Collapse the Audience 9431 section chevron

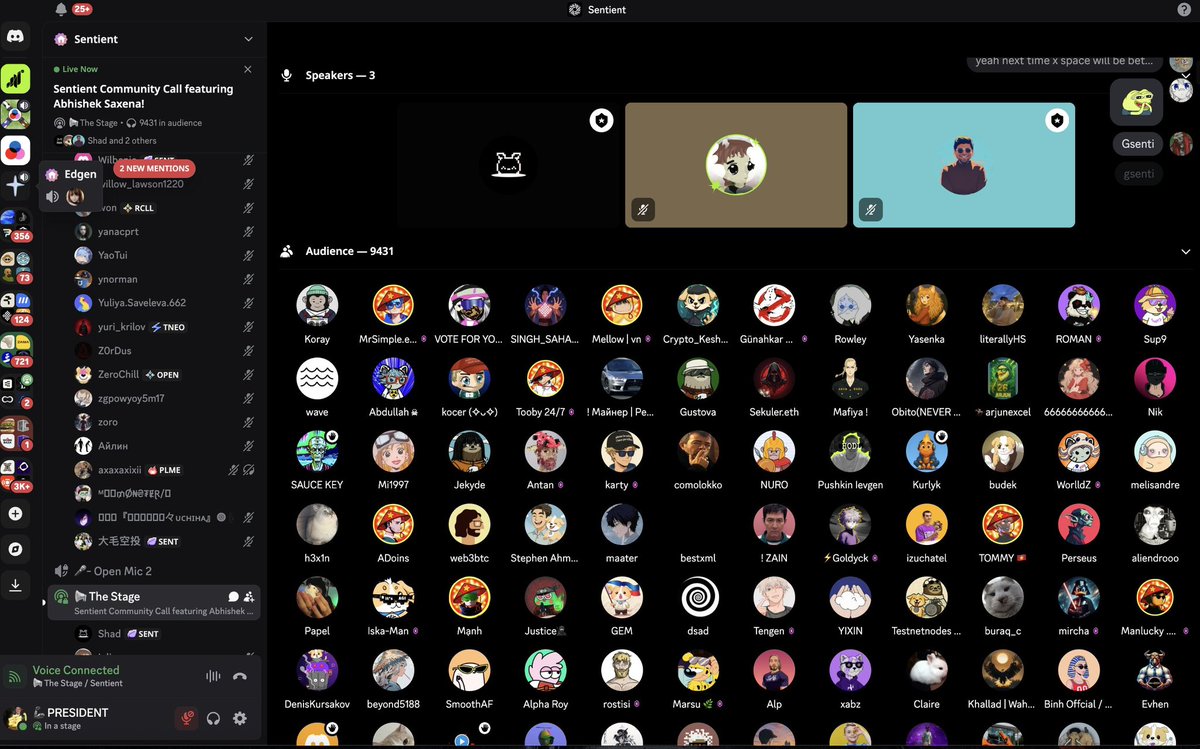tap(1186, 252)
